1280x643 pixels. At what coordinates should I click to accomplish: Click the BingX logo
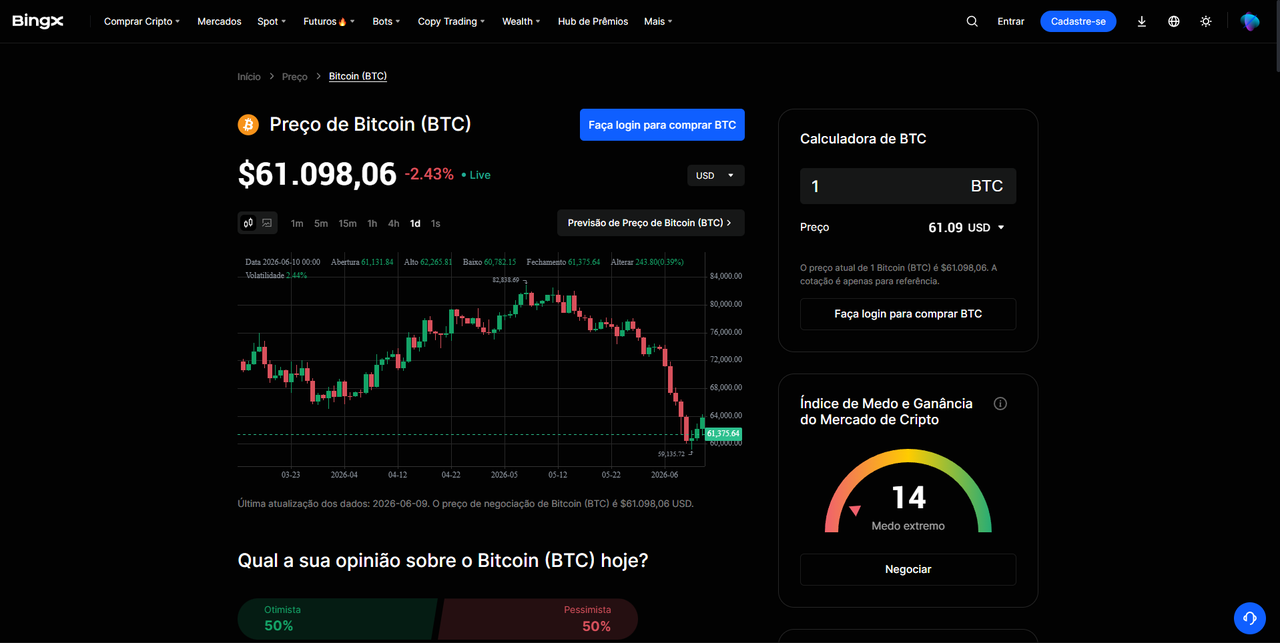tap(38, 21)
